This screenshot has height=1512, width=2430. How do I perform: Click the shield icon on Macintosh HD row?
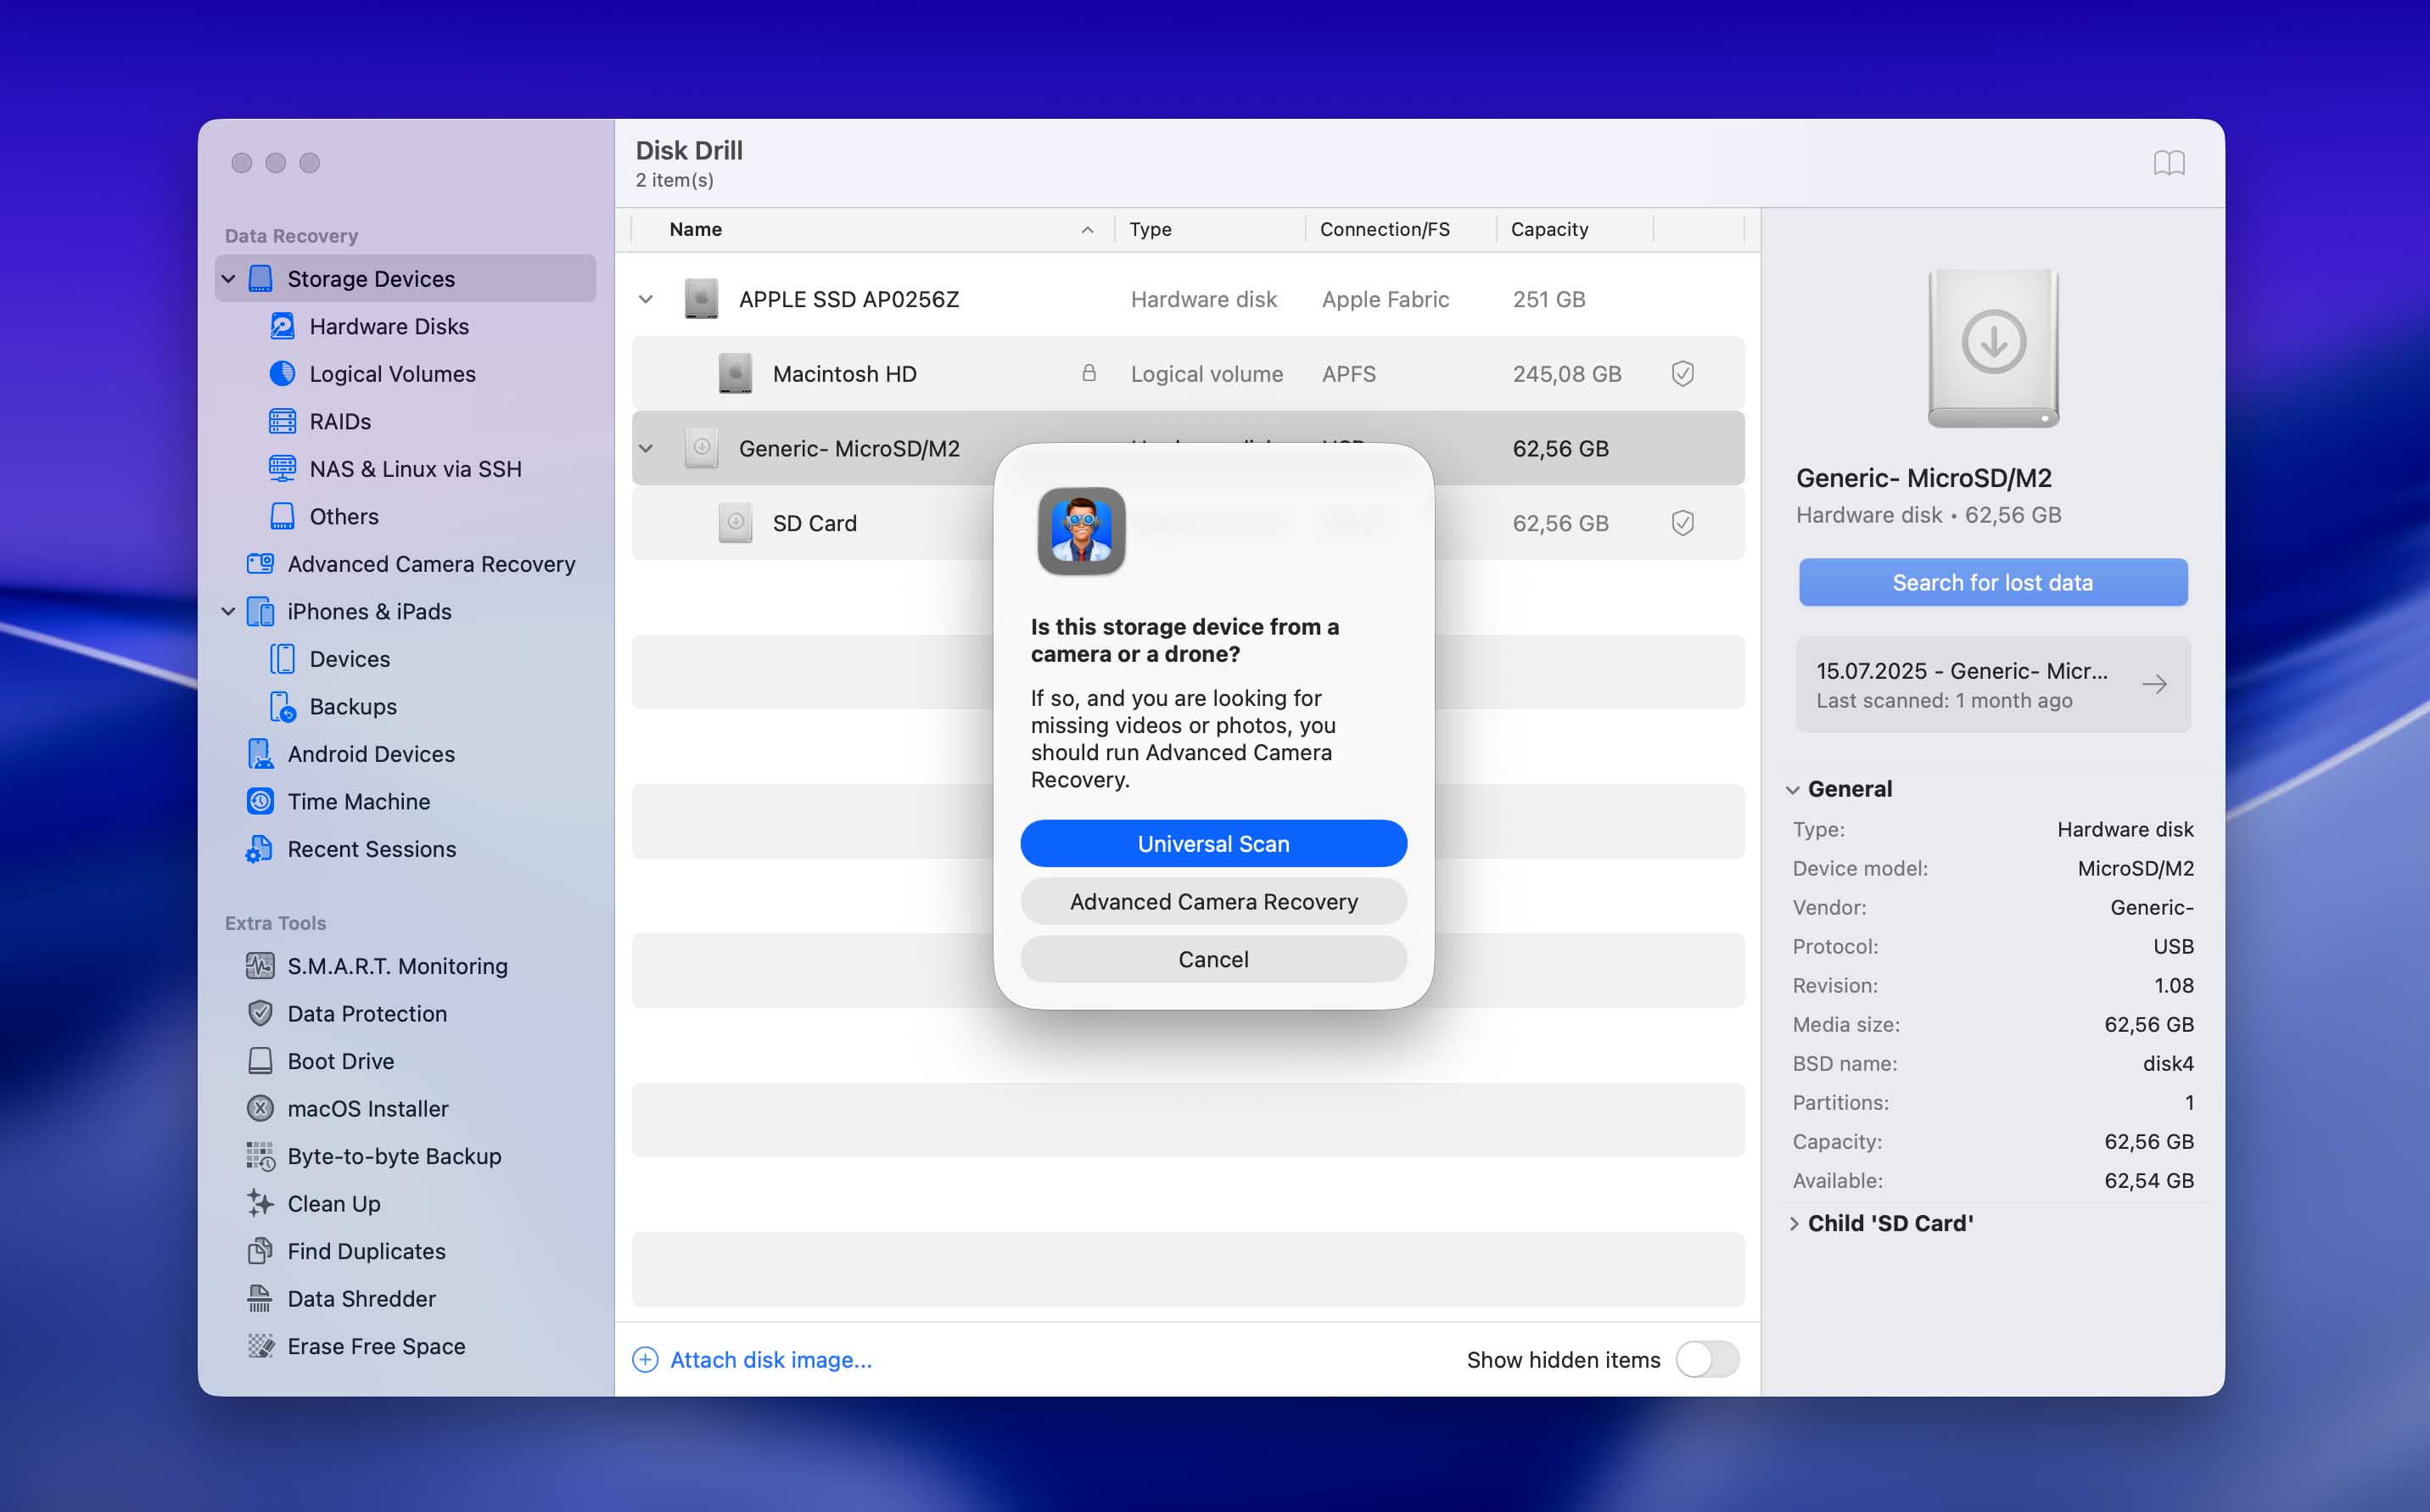coord(1682,373)
